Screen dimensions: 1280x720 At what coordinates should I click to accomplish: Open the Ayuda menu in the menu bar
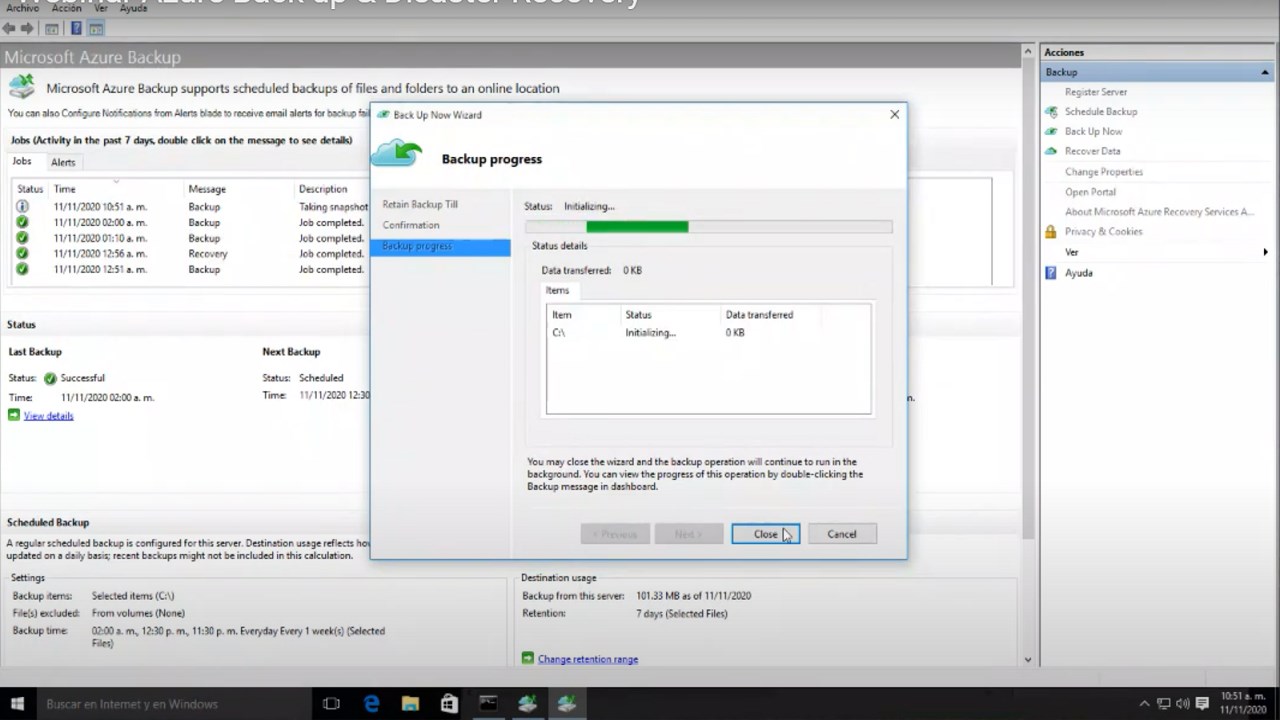click(133, 8)
